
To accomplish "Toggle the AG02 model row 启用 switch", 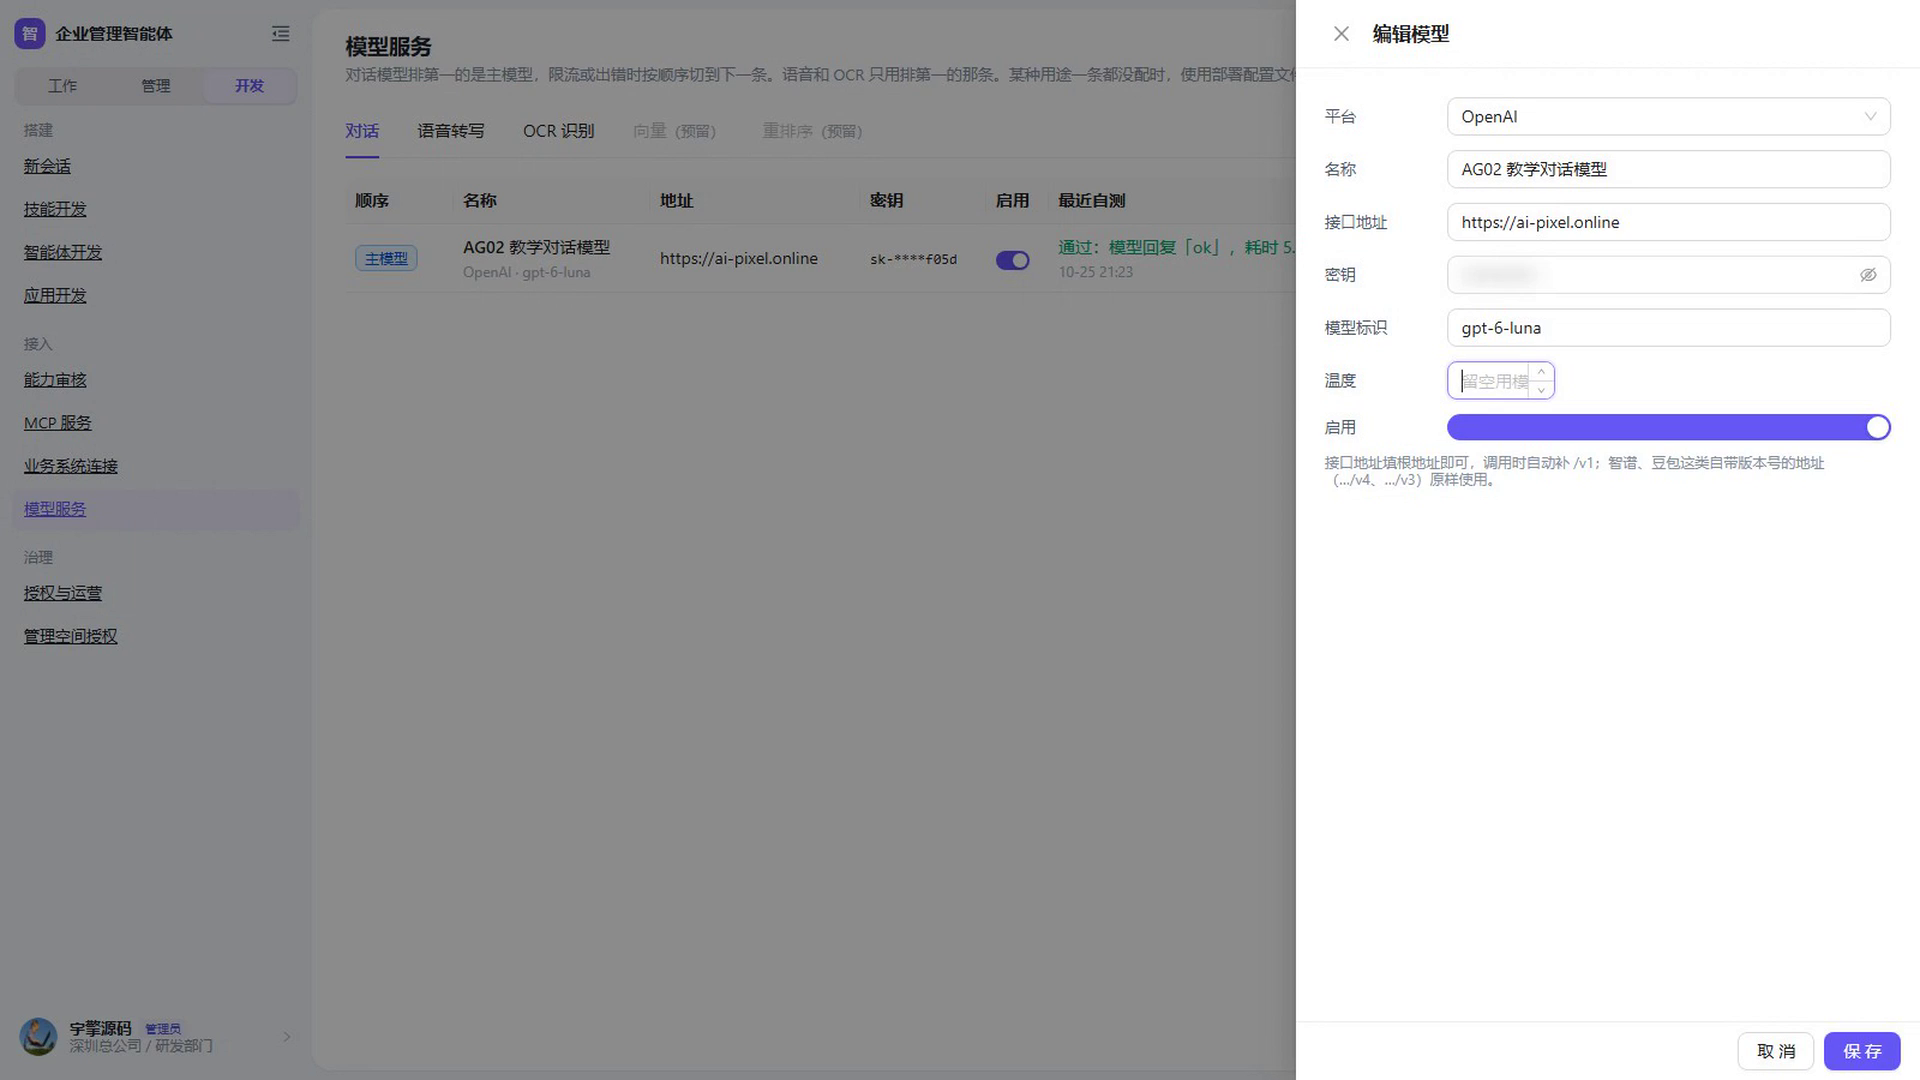I will 1012,260.
